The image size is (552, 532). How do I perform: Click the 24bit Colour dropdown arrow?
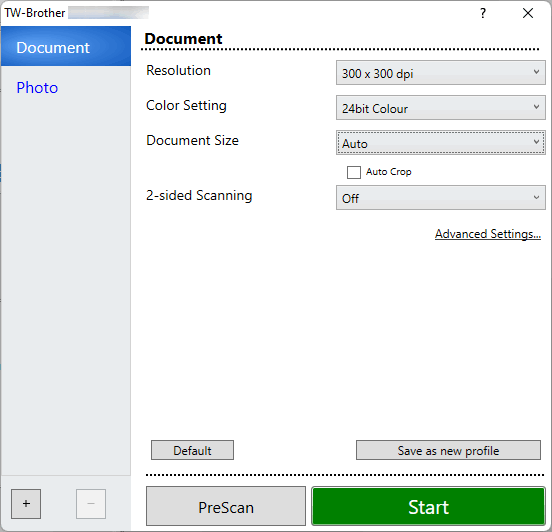point(536,107)
